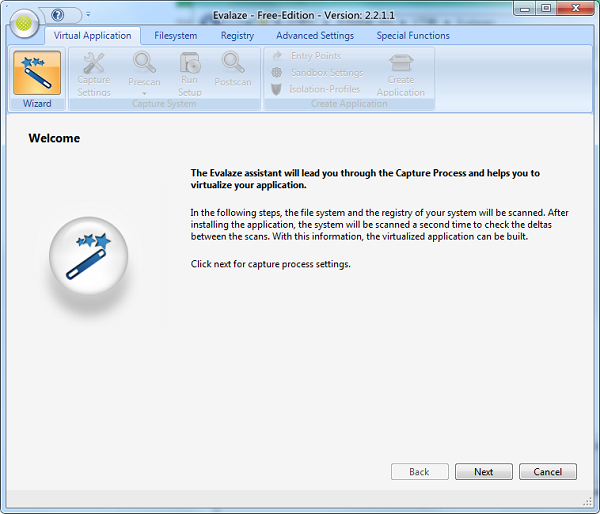Cancel the wizard
The width and height of the screenshot is (600, 514).
[548, 472]
